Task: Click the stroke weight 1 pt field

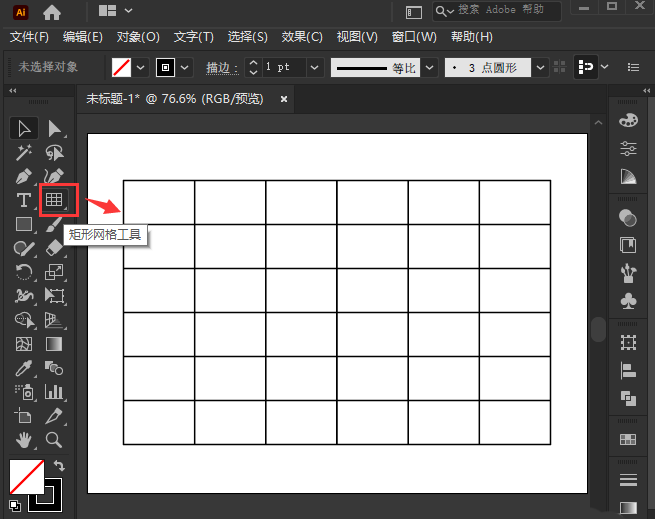Action: pos(284,68)
